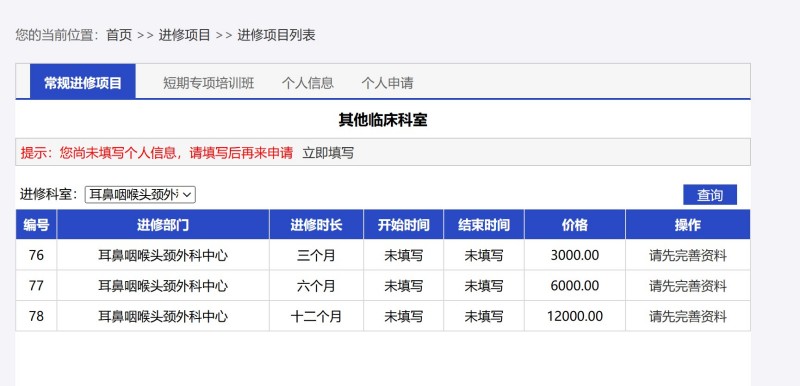Select the 操作 column header
800x386 pixels.
tap(688, 224)
